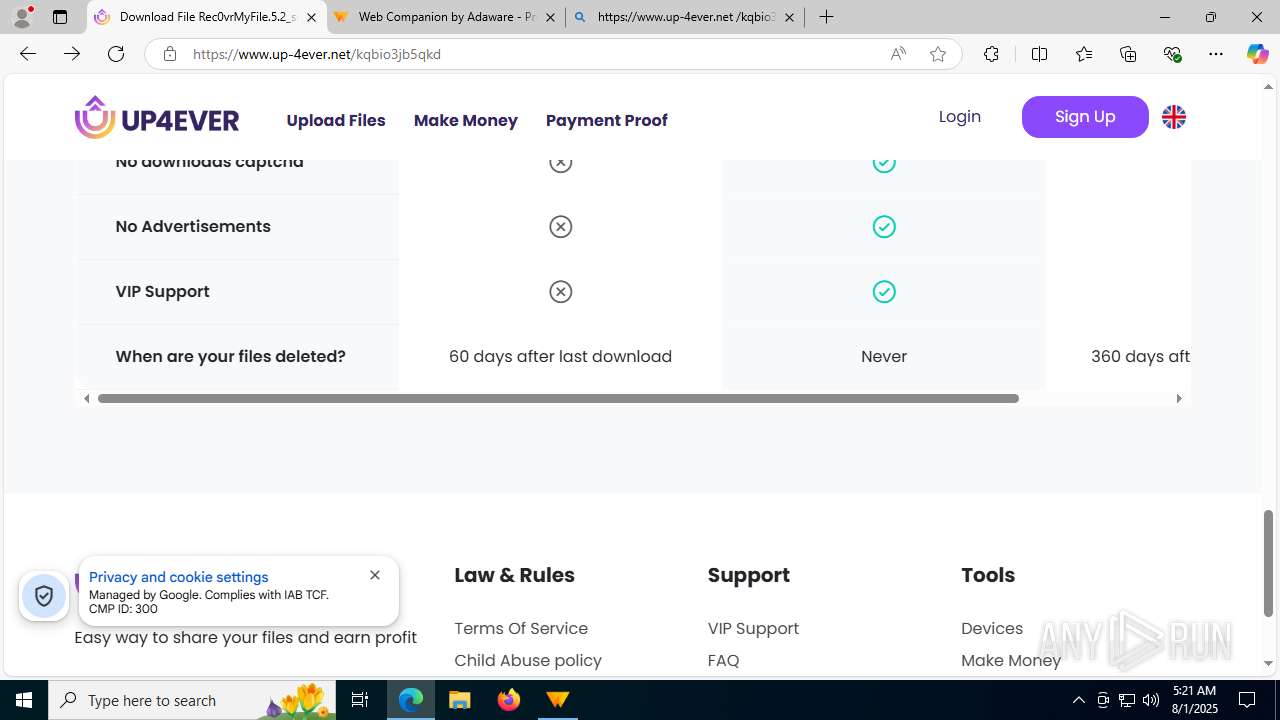Toggle Split screen icon
The image size is (1280, 720).
click(1039, 54)
